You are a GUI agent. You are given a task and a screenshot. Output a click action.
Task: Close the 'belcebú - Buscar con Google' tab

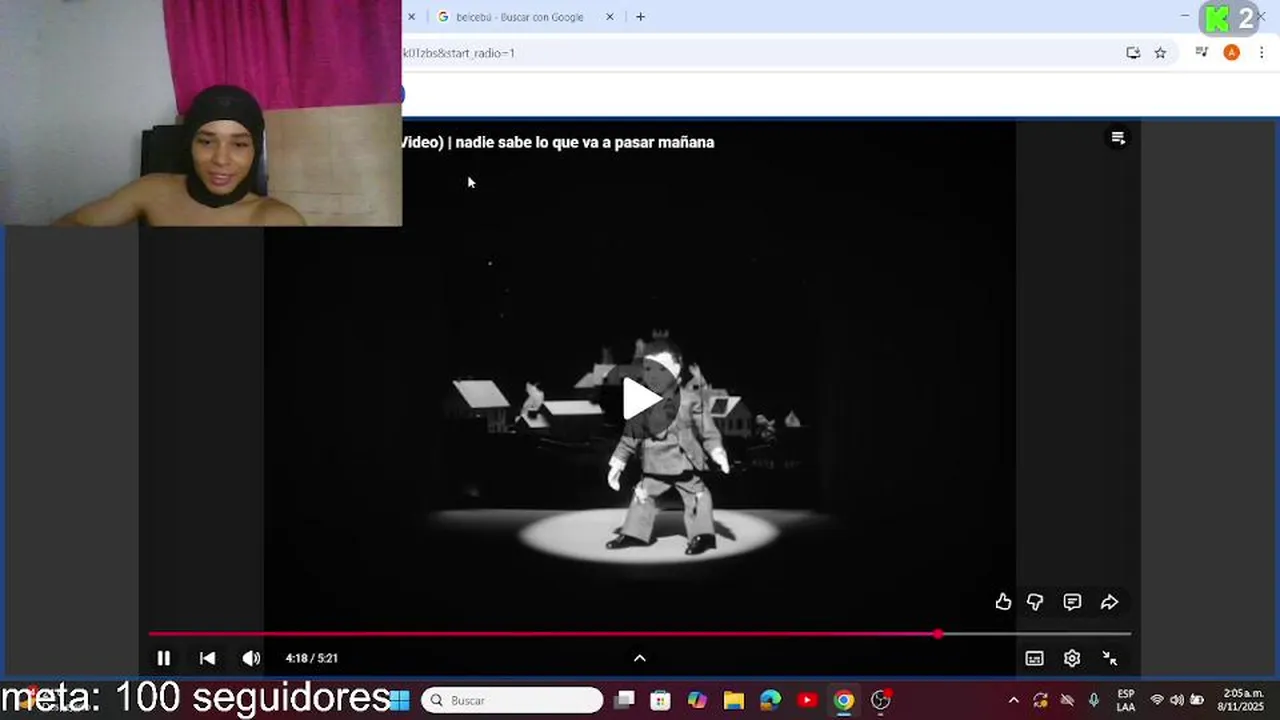click(x=610, y=17)
